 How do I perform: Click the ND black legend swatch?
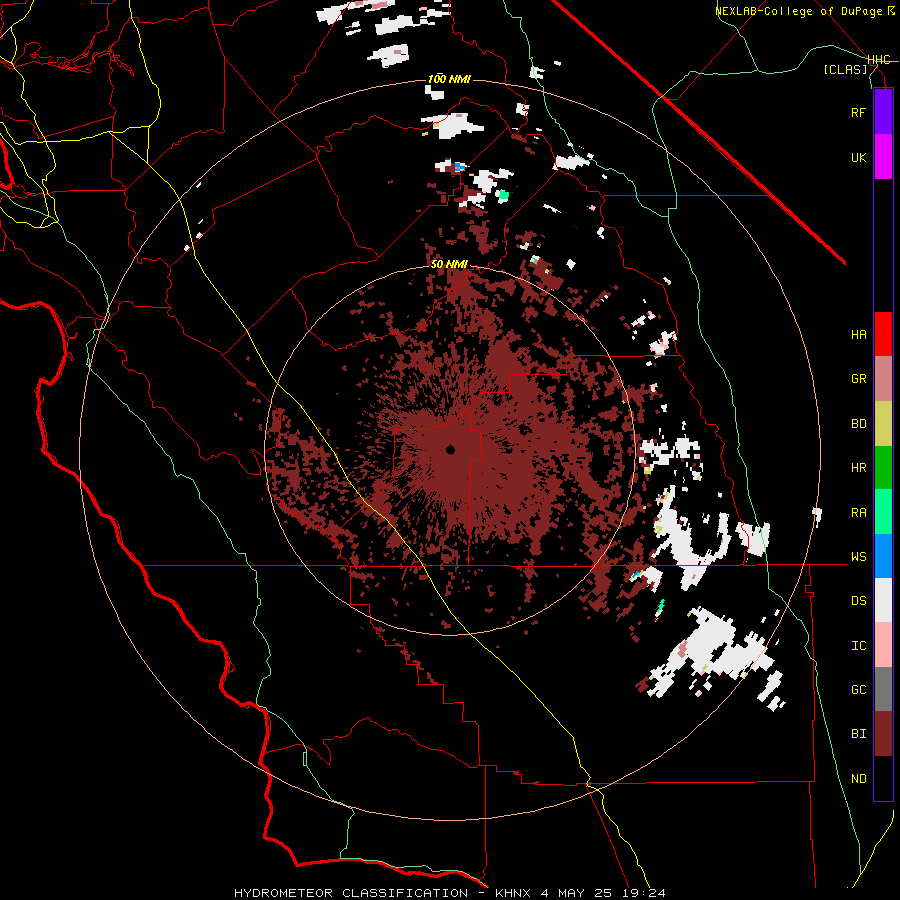[883, 778]
